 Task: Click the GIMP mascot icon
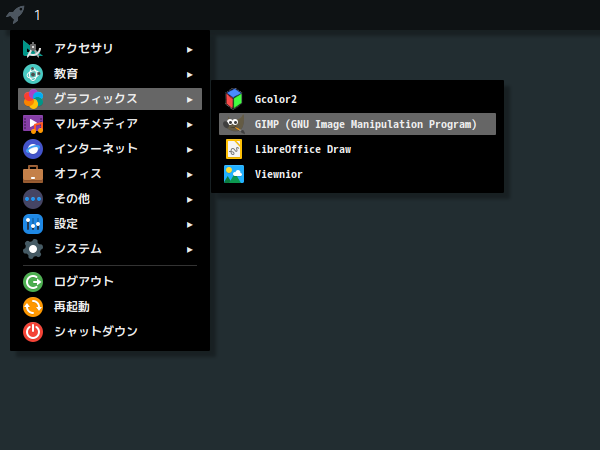(234, 124)
